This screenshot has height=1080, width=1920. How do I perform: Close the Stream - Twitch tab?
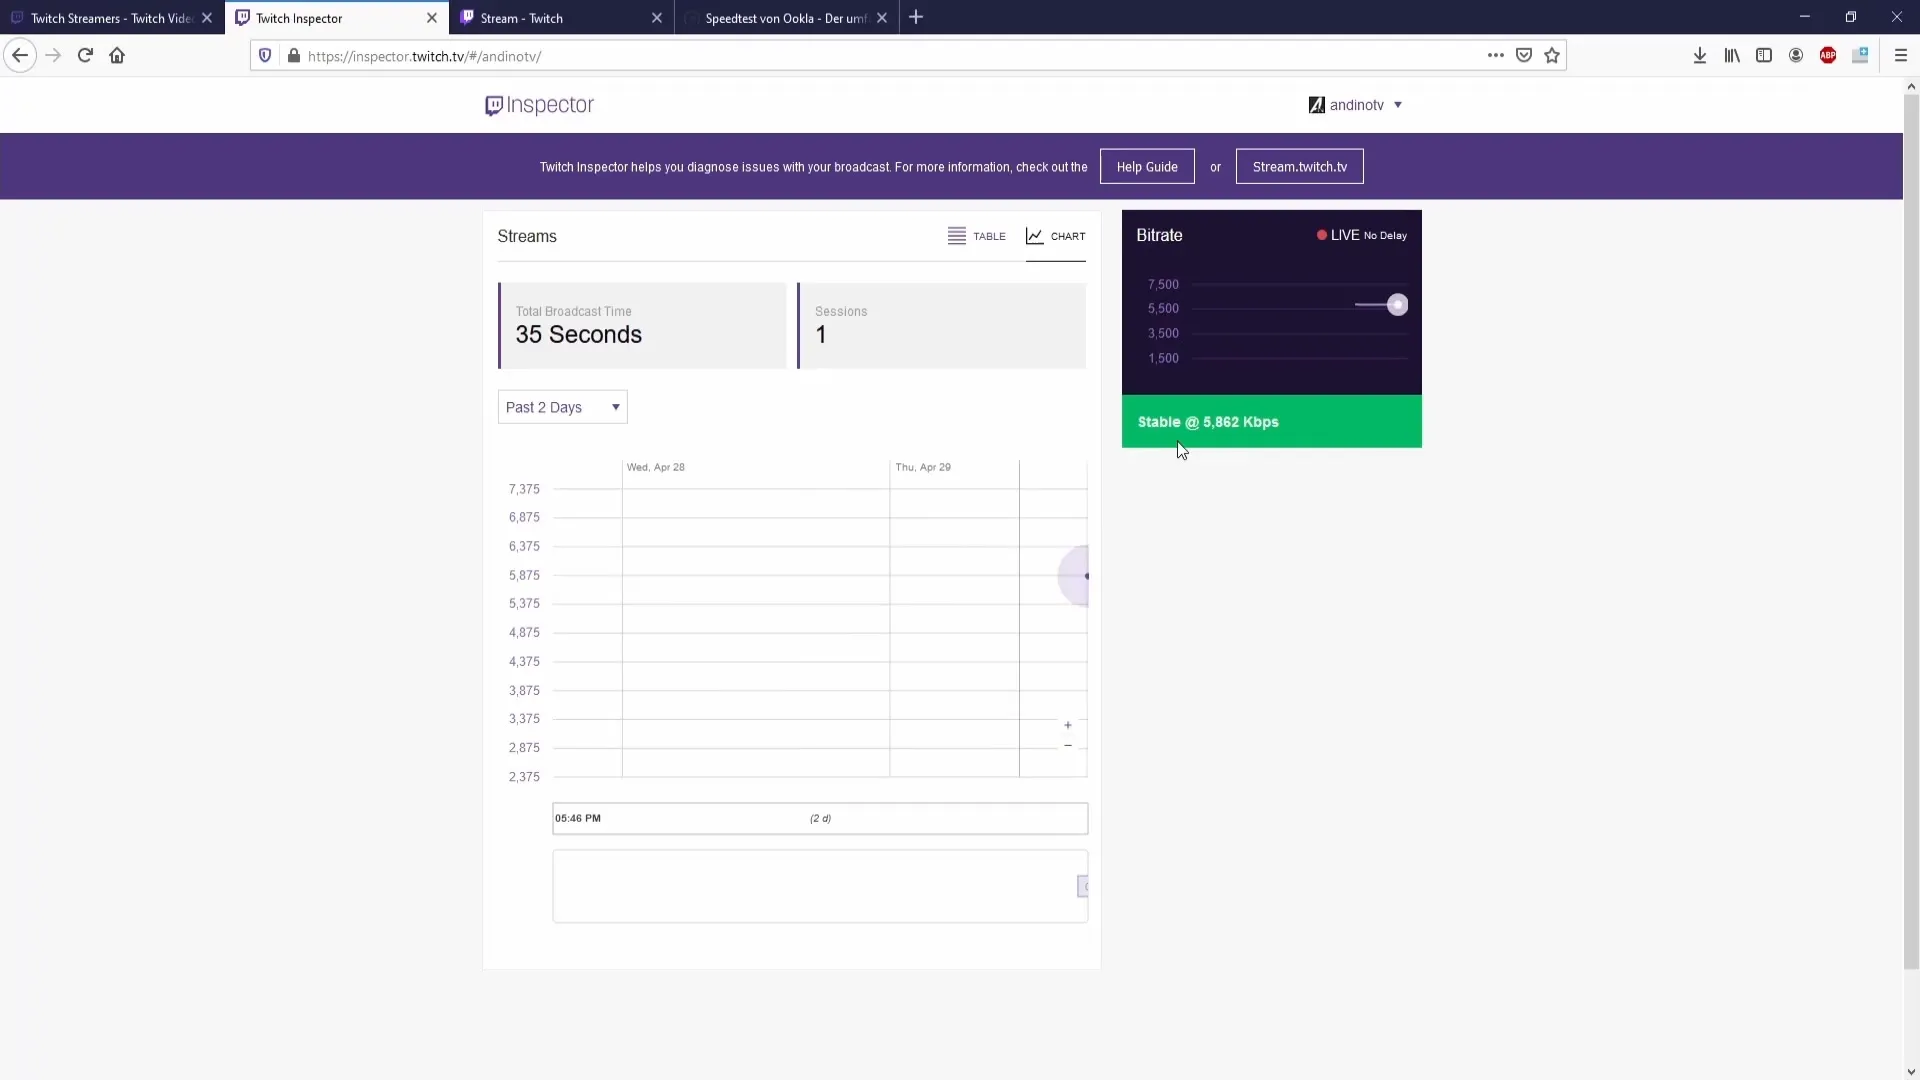pos(657,18)
